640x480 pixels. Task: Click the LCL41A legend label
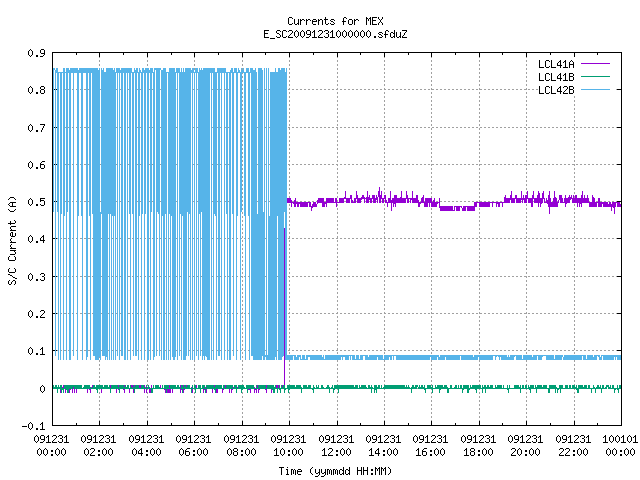point(556,64)
